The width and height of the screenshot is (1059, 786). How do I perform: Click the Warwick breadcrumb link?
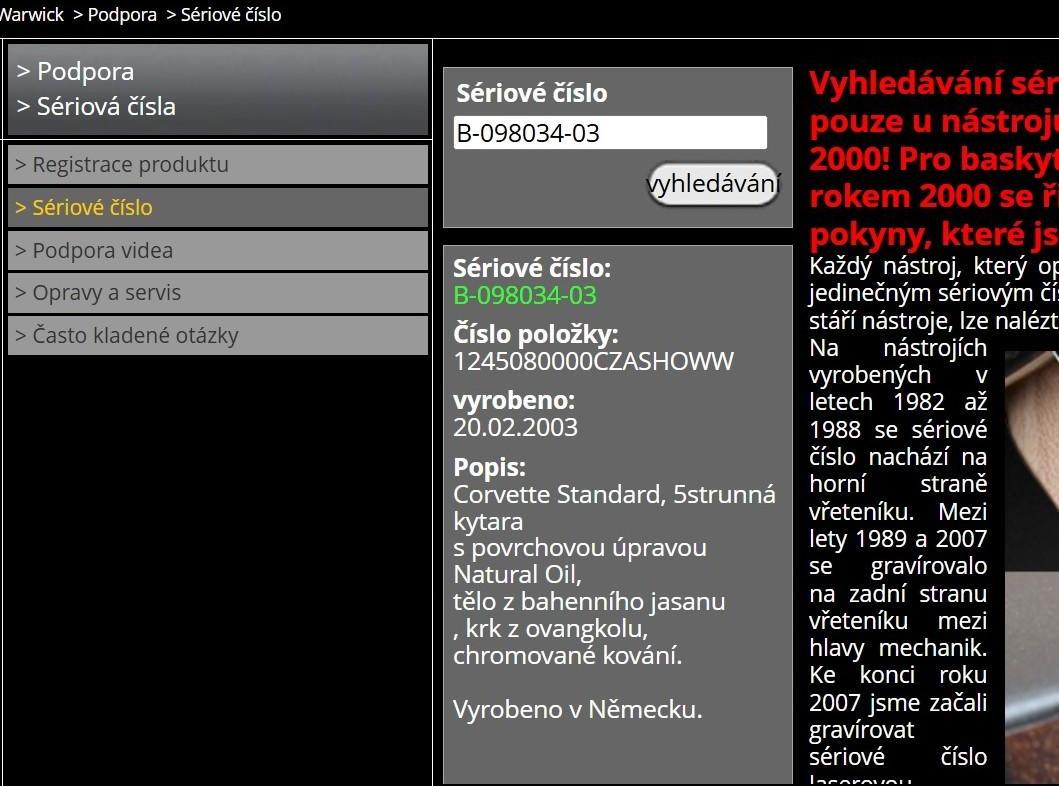(x=30, y=15)
